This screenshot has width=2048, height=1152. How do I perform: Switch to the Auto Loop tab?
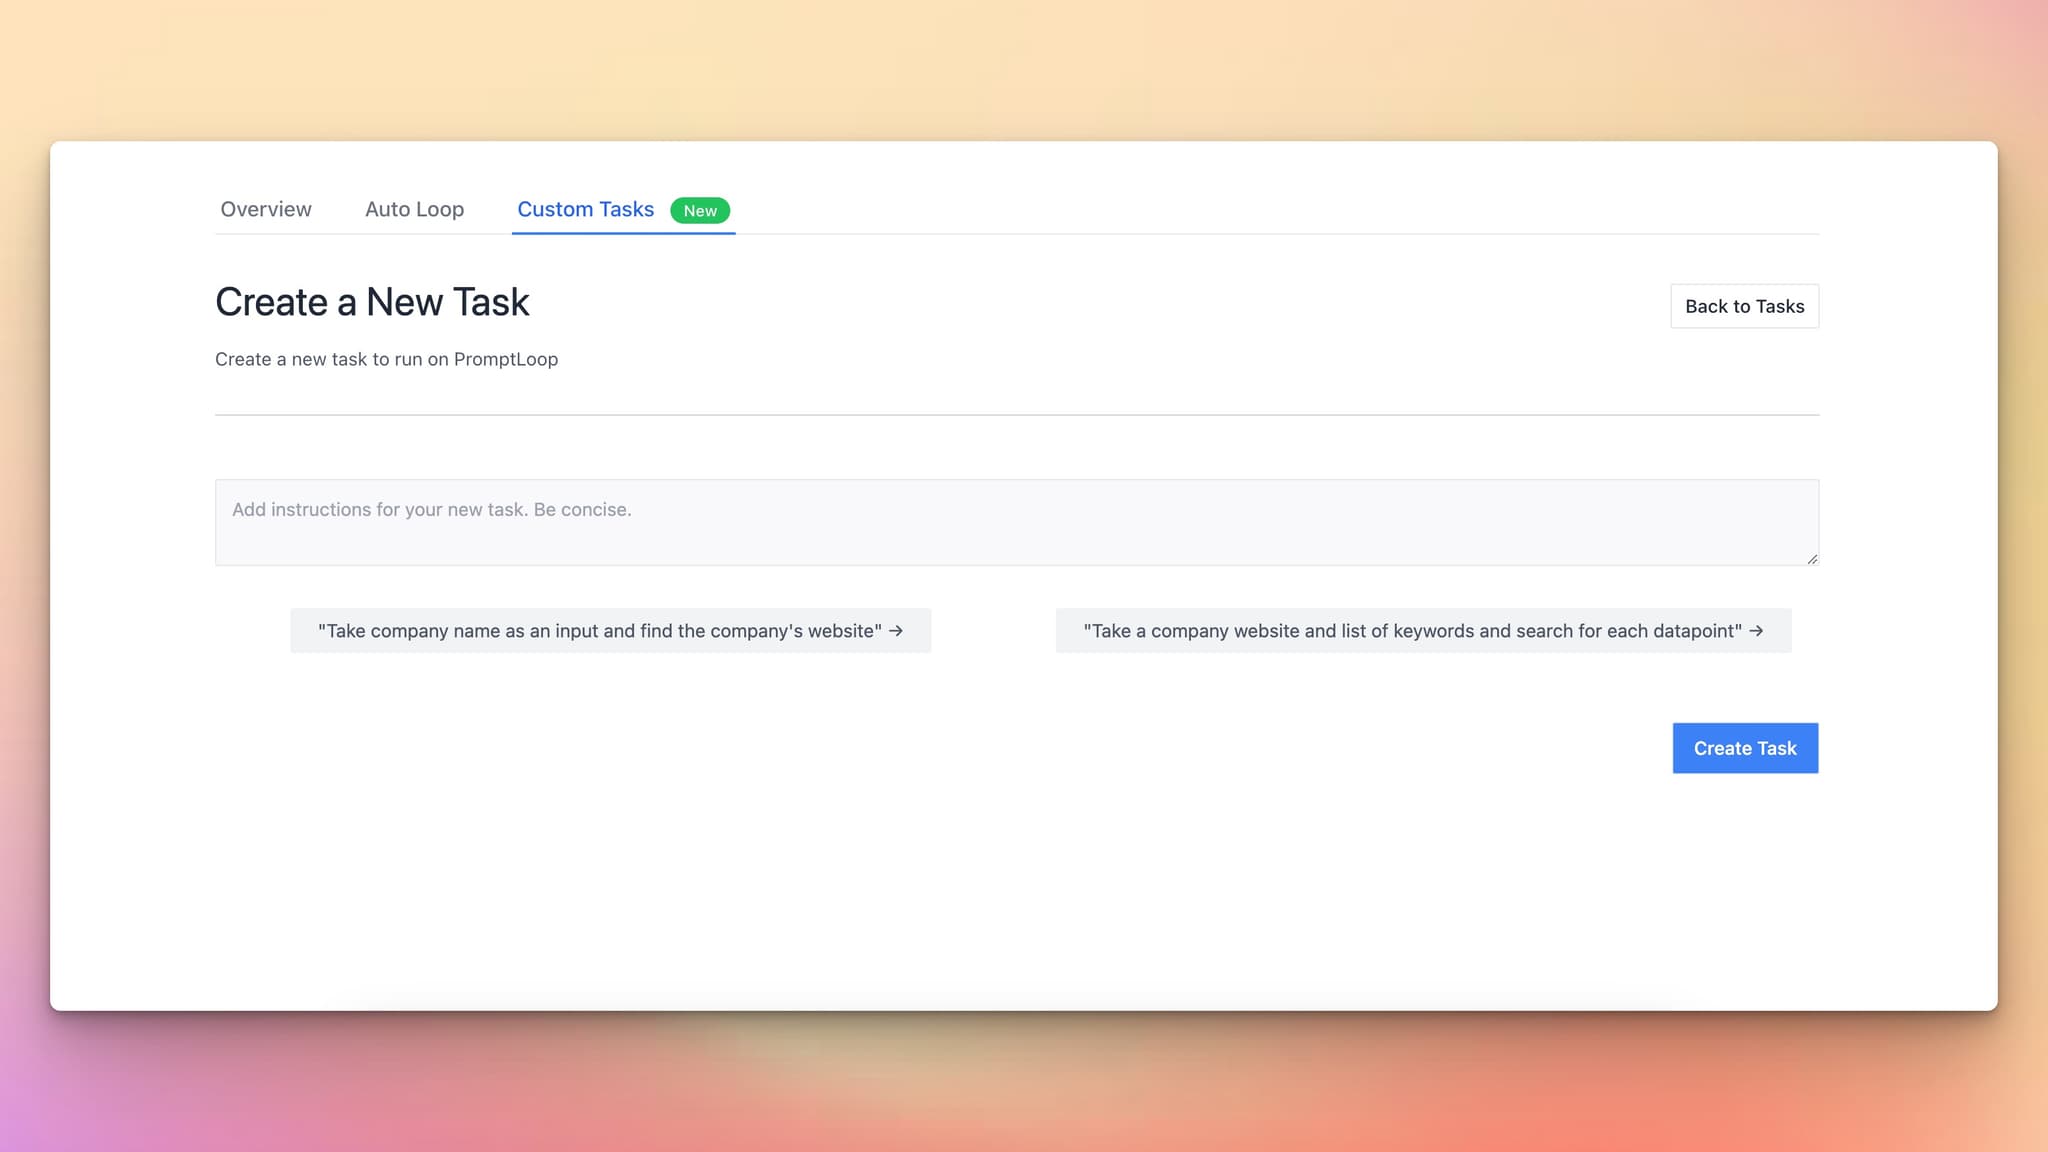[x=414, y=209]
